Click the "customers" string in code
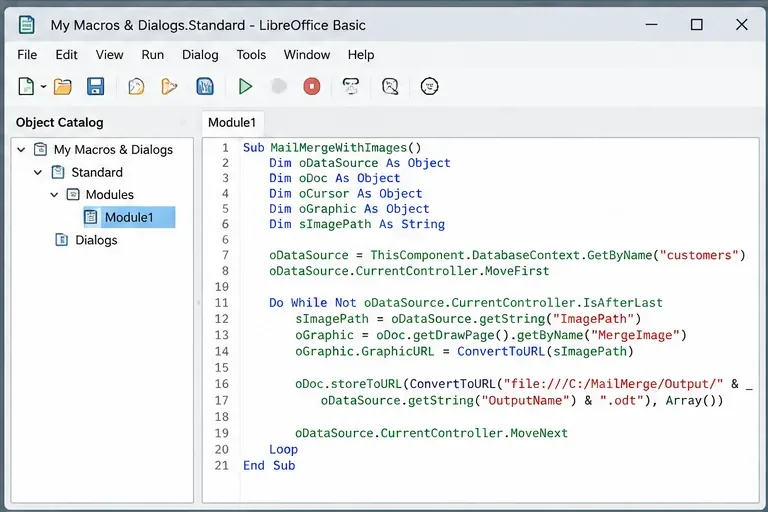Screen dimensions: 768x512 699,255
